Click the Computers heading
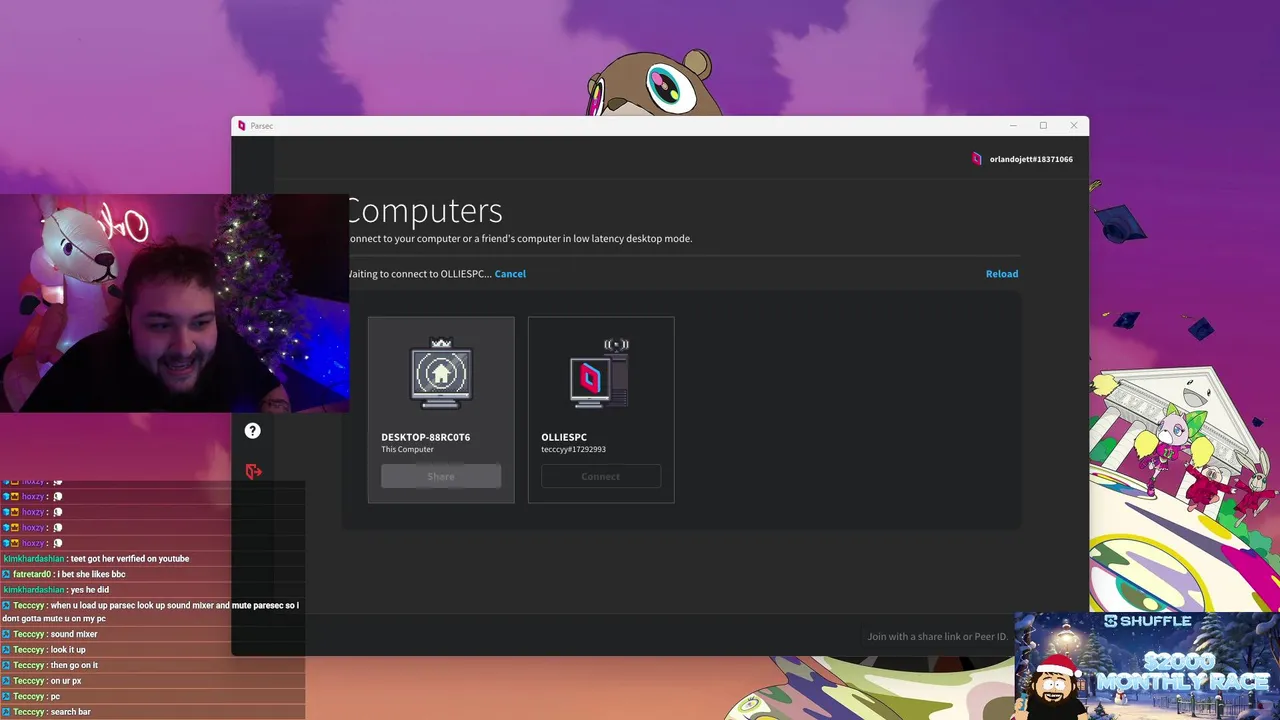 point(424,211)
